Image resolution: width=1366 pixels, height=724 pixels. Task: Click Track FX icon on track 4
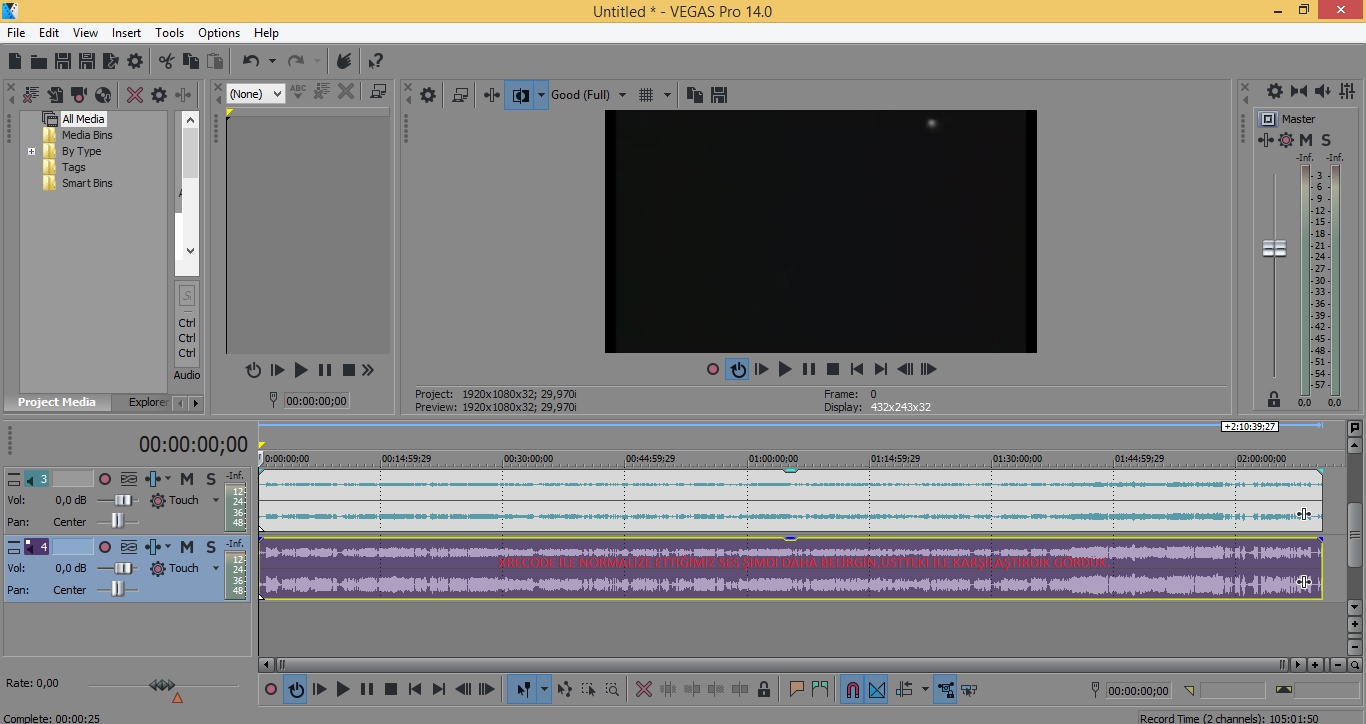(154, 547)
